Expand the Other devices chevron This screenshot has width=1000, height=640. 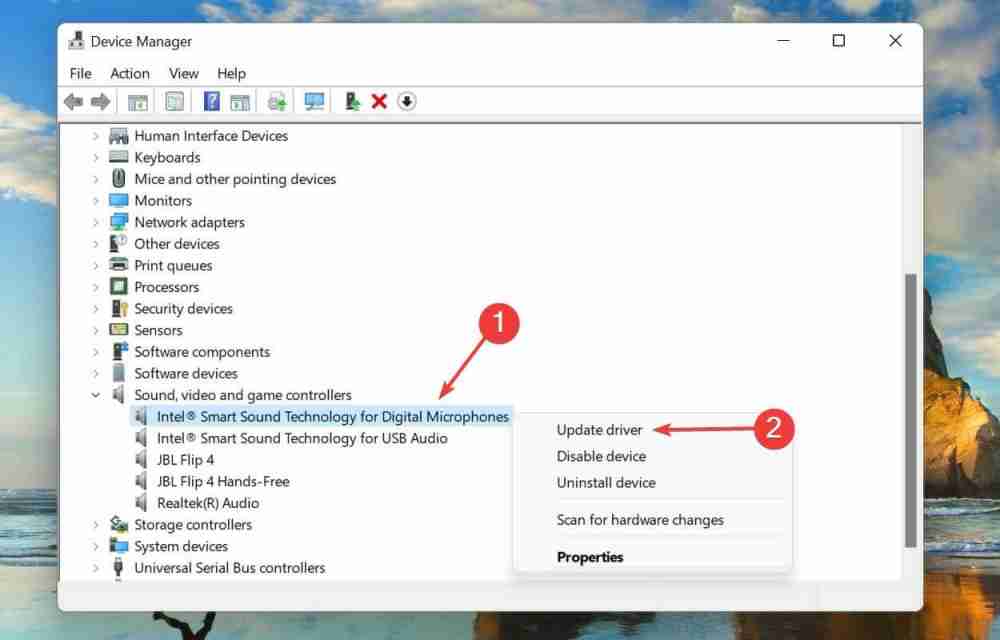(96, 244)
